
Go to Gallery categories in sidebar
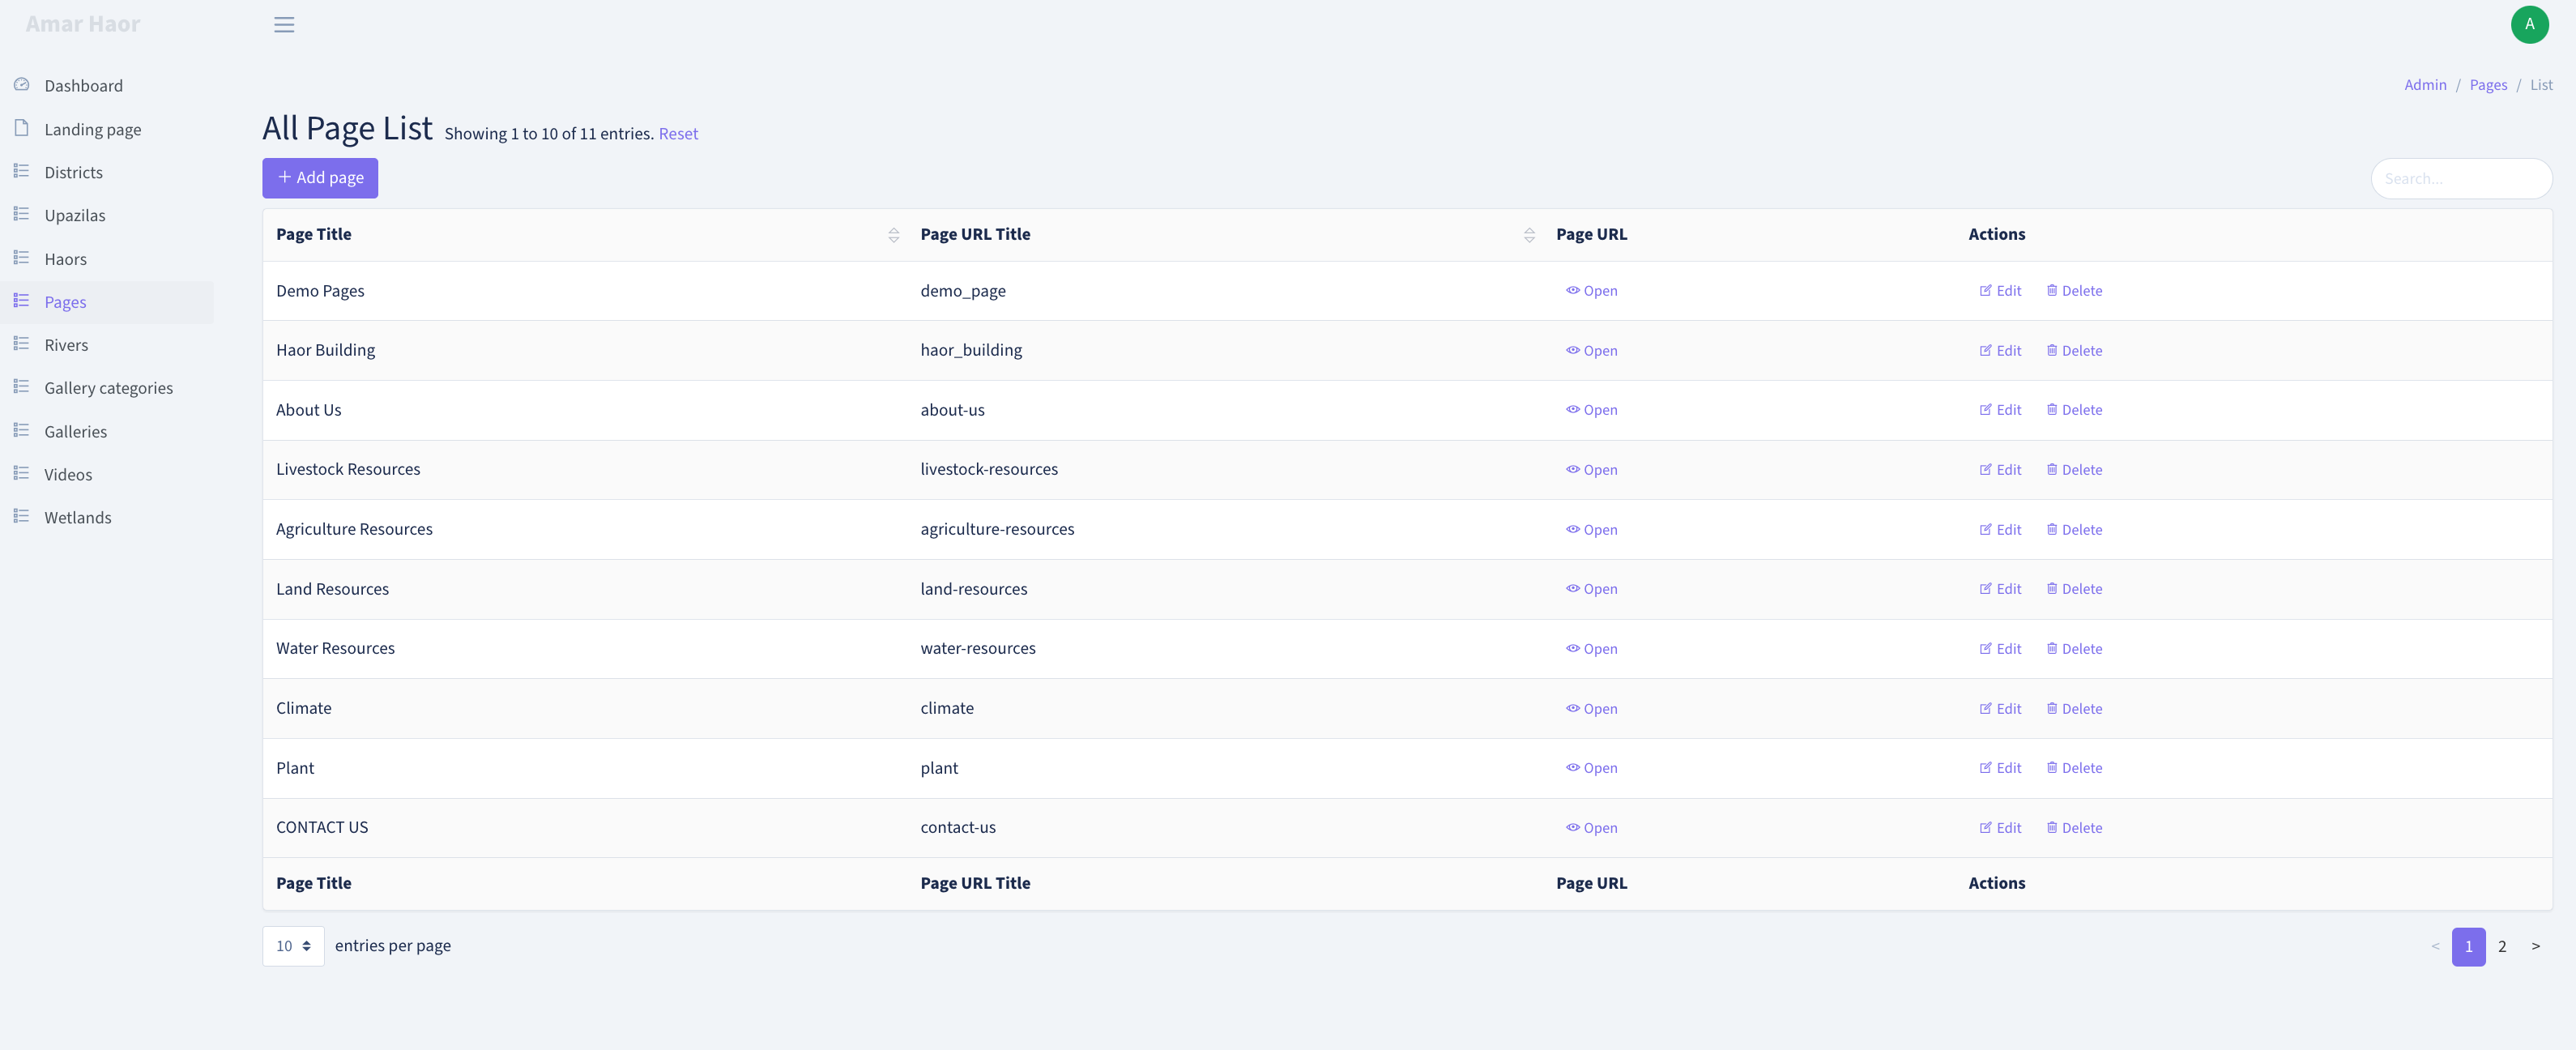(x=108, y=388)
